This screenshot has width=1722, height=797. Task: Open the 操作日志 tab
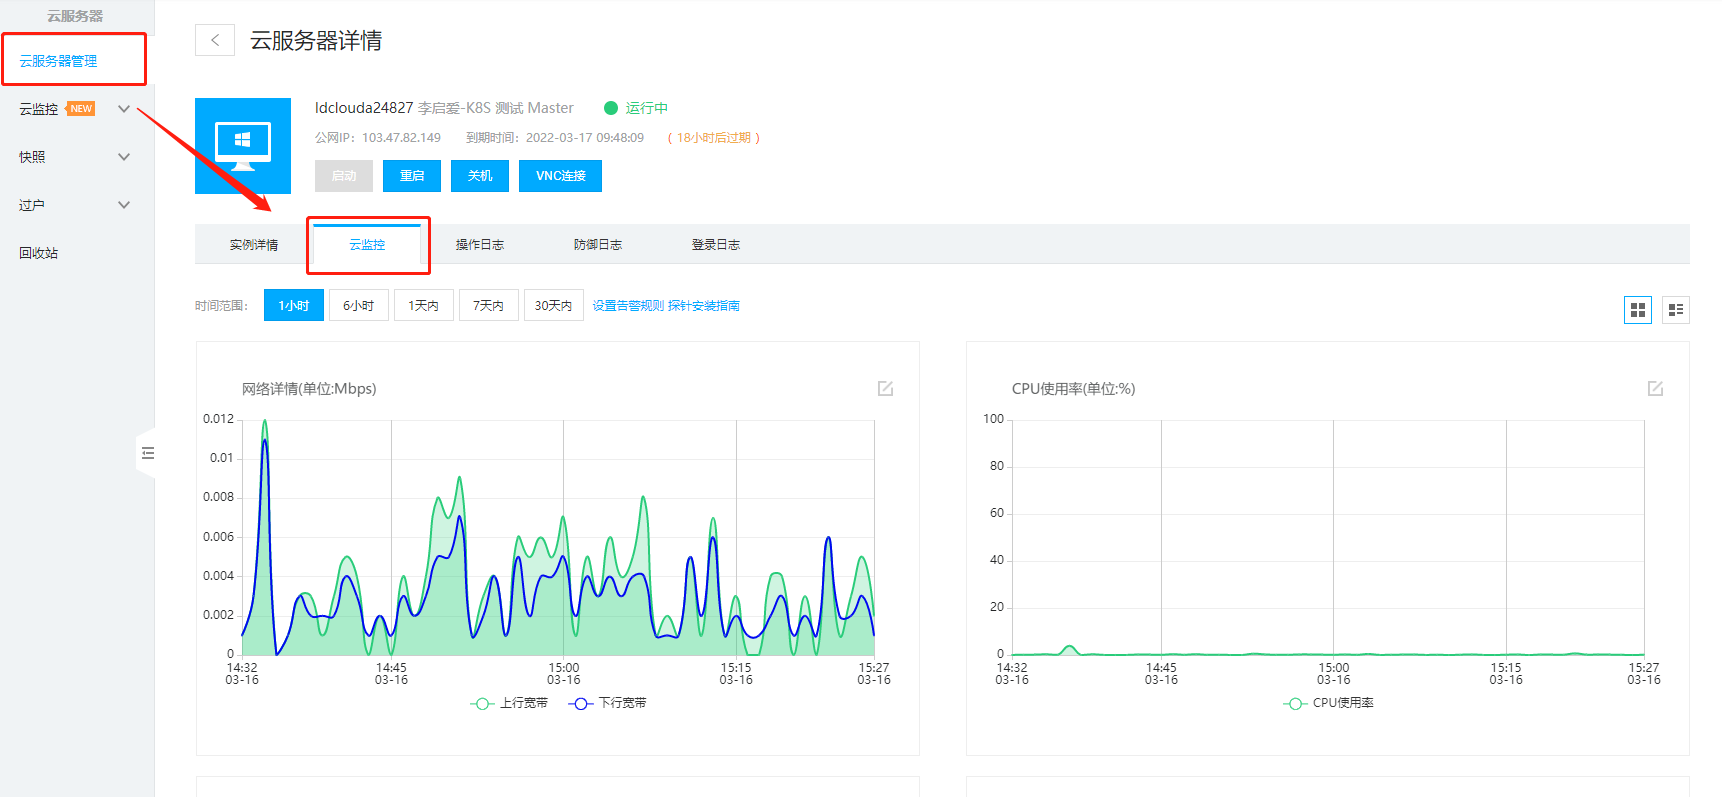479,245
